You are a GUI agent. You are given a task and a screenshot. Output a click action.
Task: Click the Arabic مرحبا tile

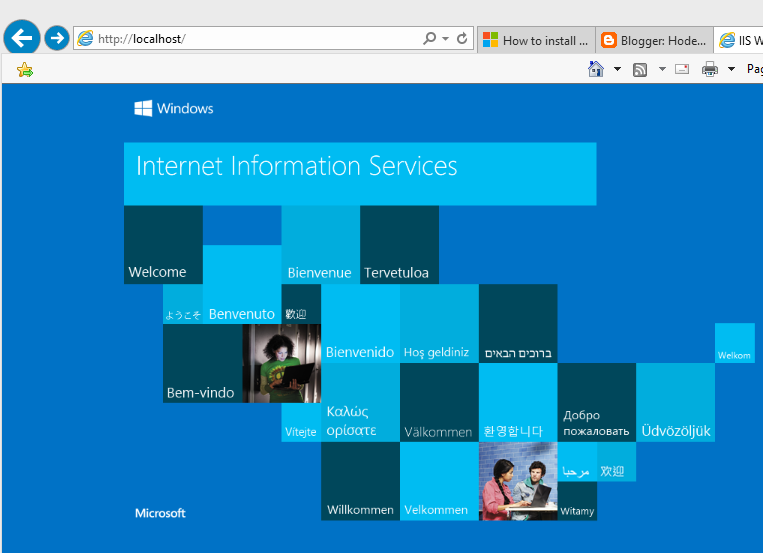(x=577, y=462)
